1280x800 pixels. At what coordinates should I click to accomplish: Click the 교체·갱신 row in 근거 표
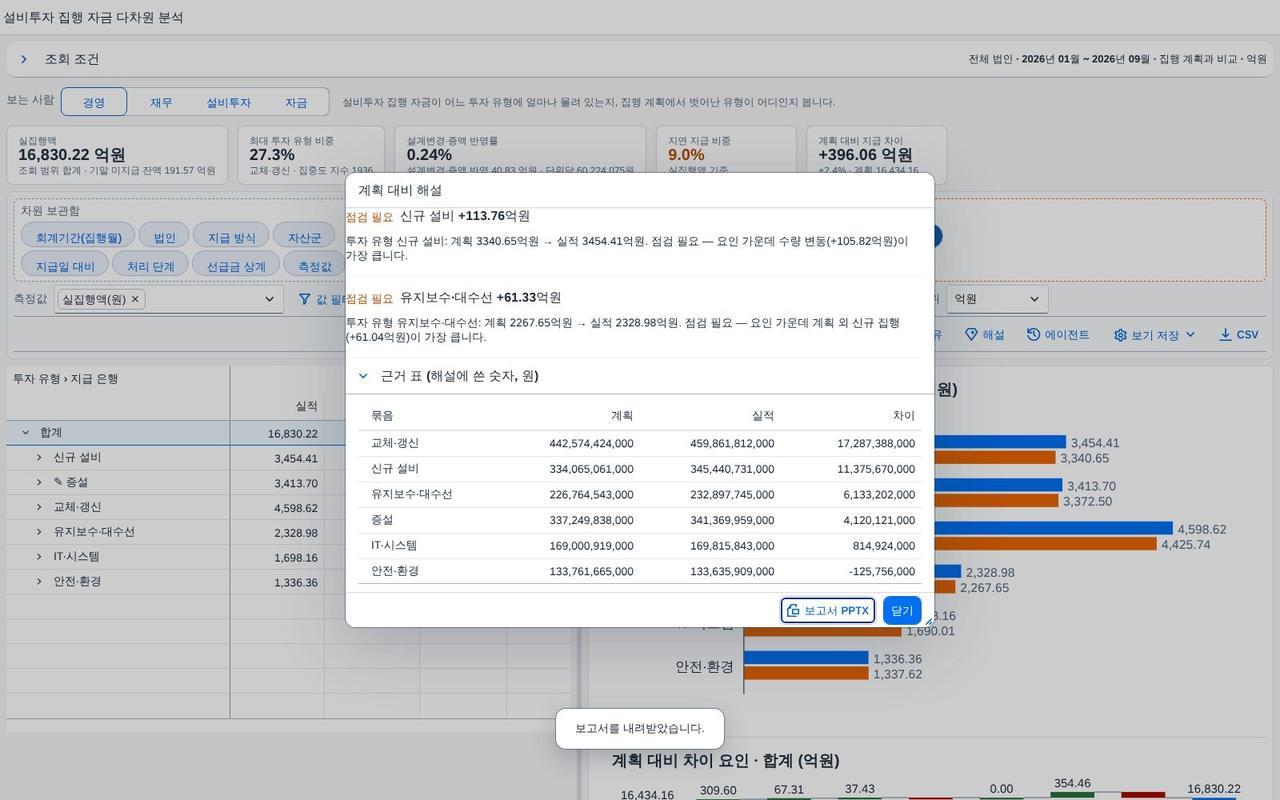(640, 443)
